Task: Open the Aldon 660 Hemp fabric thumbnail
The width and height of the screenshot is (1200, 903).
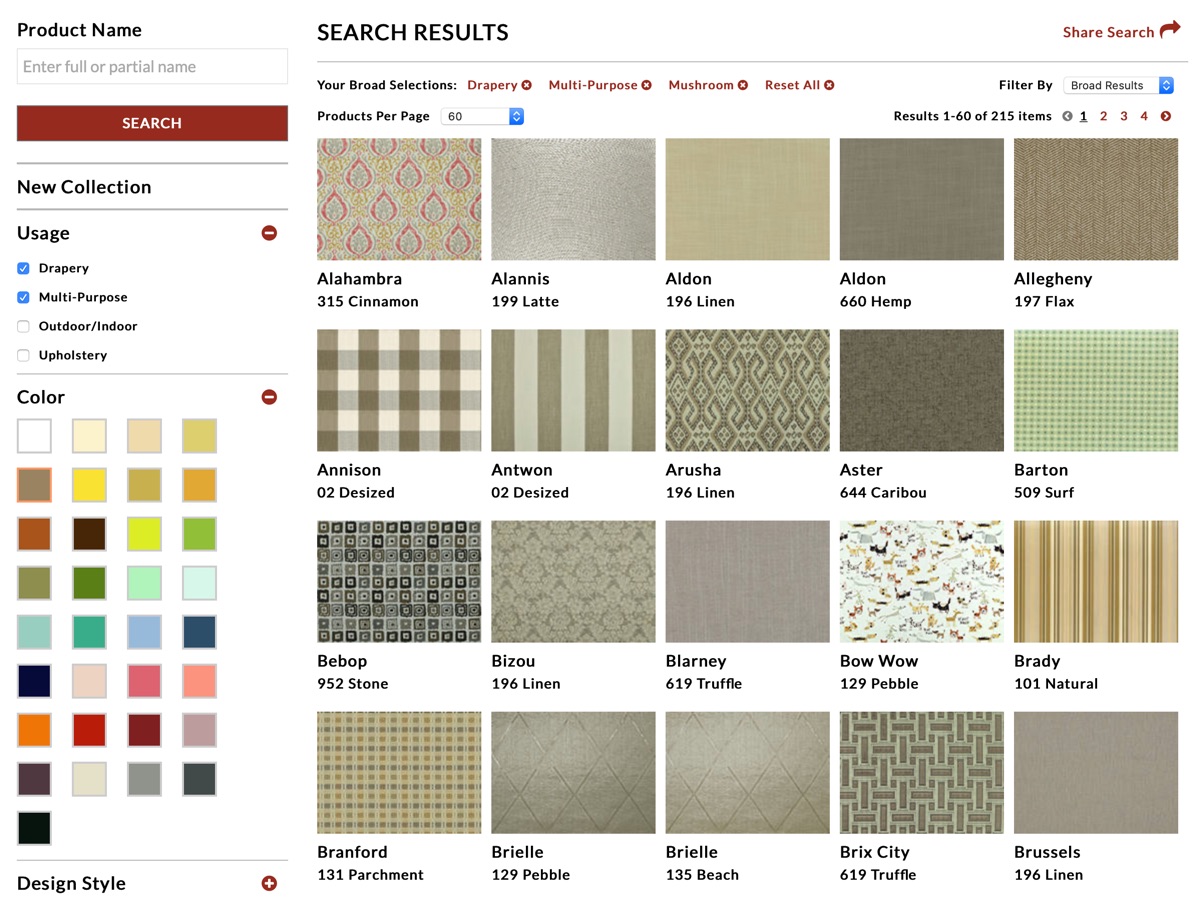Action: [922, 200]
